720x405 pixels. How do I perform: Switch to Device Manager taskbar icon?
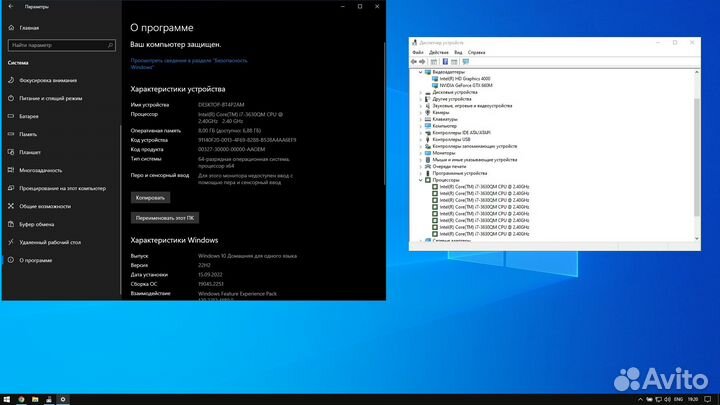49,399
